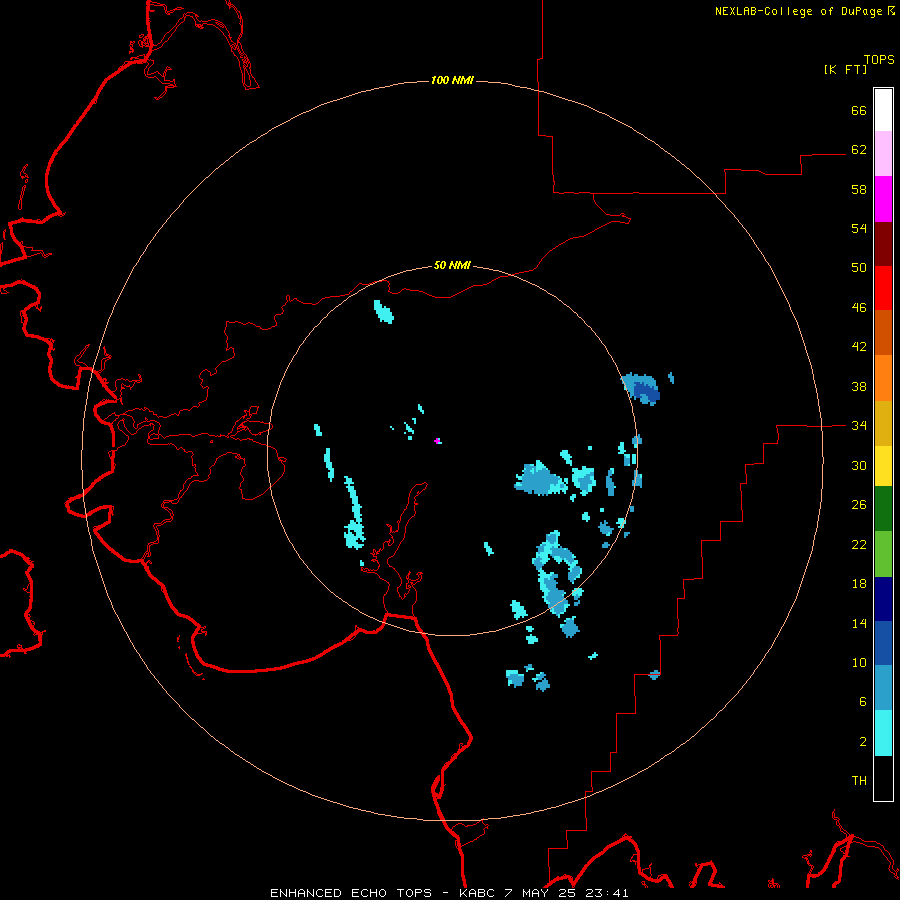Click the white color swatch in the legend
Viewport: 900px width, 900px height.
[883, 110]
